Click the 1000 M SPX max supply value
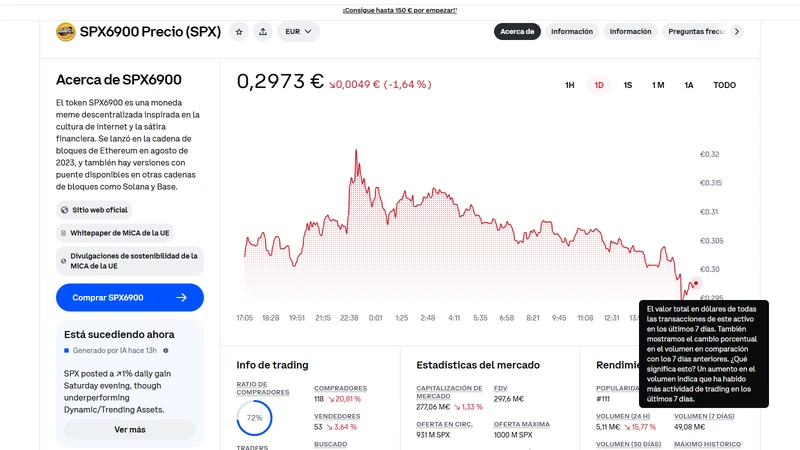This screenshot has height=450, width=800. pos(513,435)
